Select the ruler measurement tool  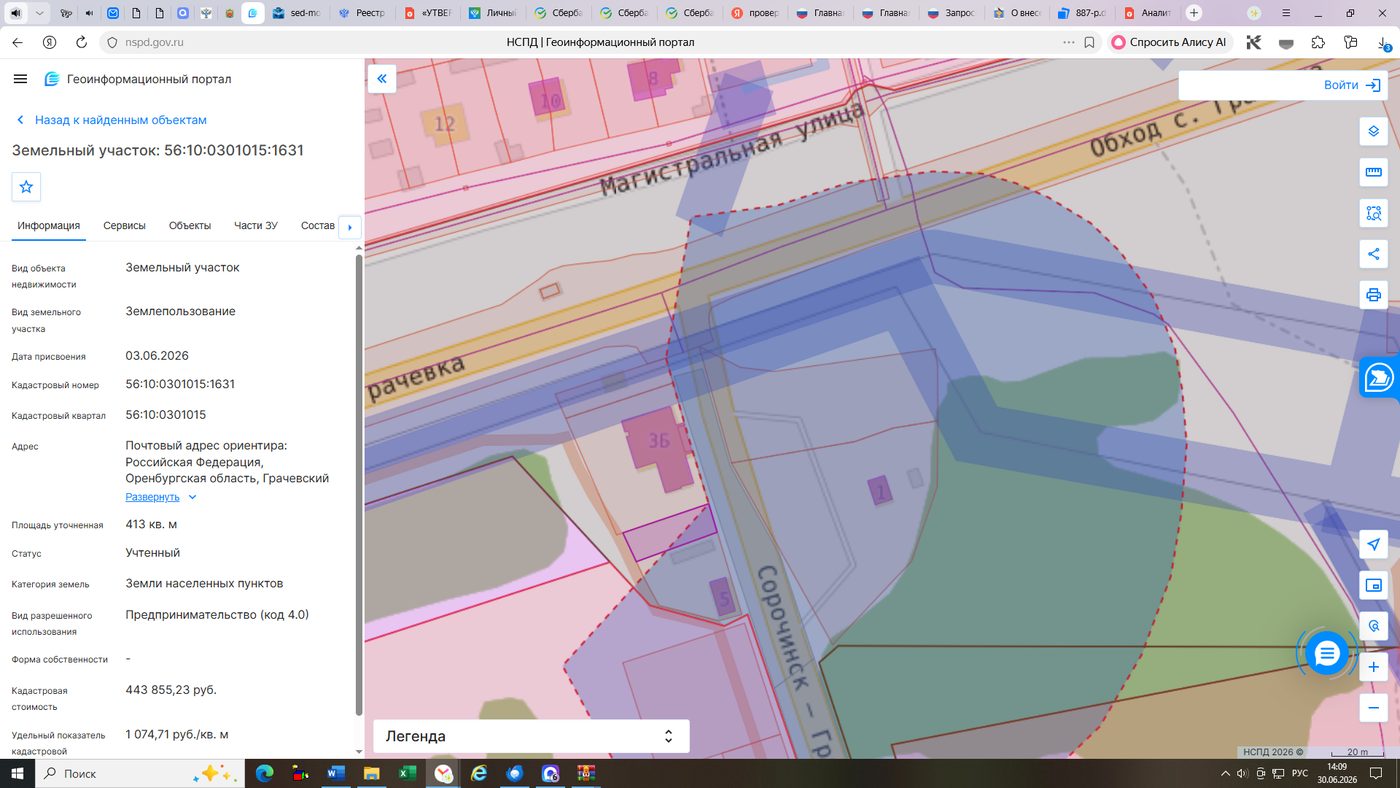[1374, 172]
